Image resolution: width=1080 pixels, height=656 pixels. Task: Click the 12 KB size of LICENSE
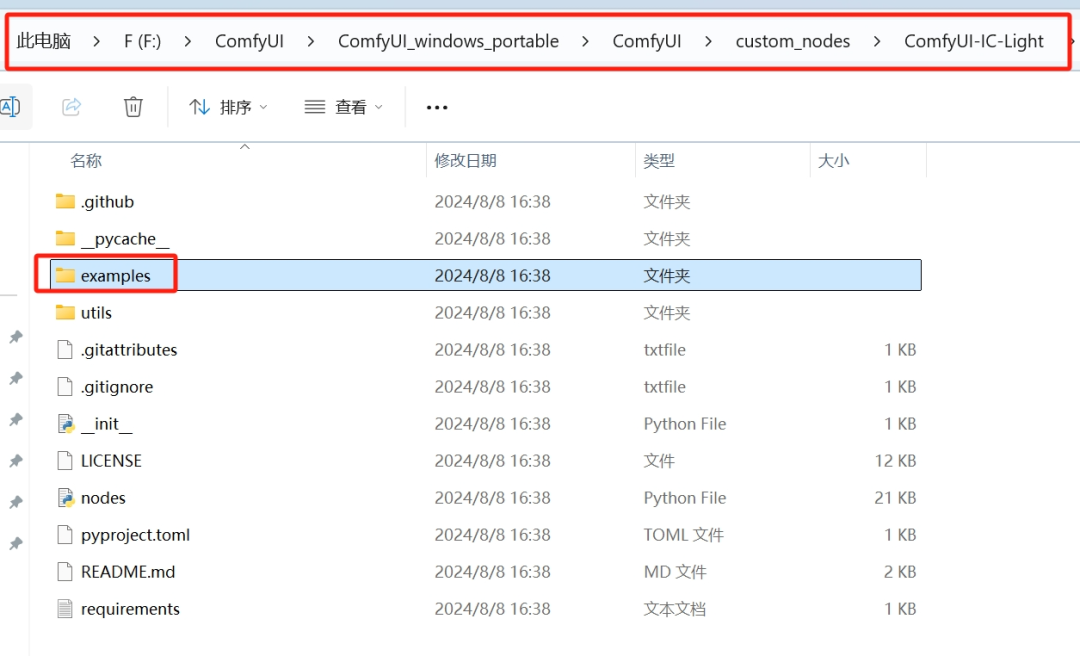(x=895, y=460)
